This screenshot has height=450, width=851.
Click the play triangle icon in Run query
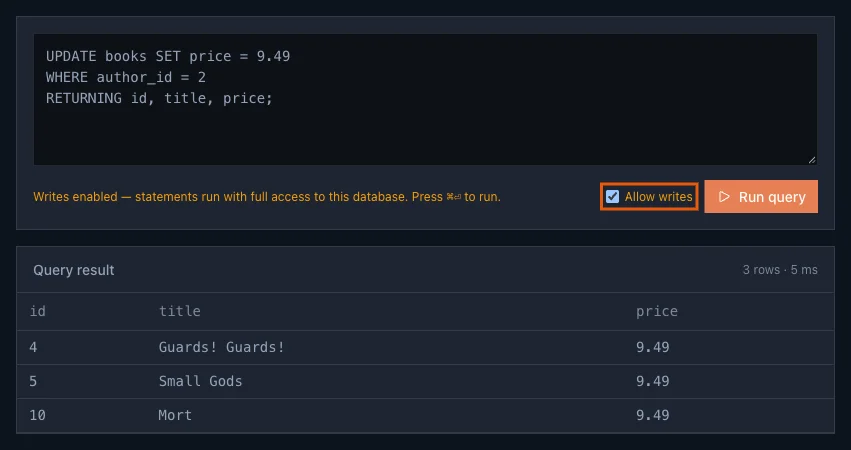[724, 197]
